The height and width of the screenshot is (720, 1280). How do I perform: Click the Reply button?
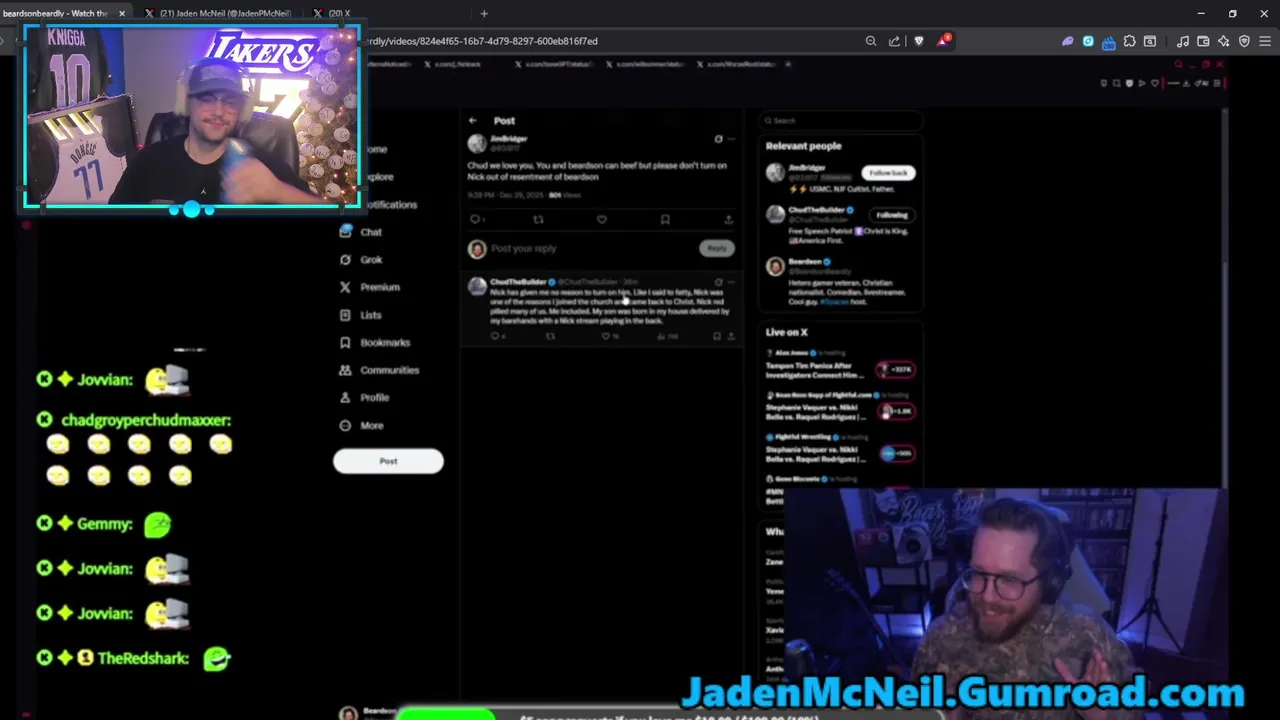(716, 248)
